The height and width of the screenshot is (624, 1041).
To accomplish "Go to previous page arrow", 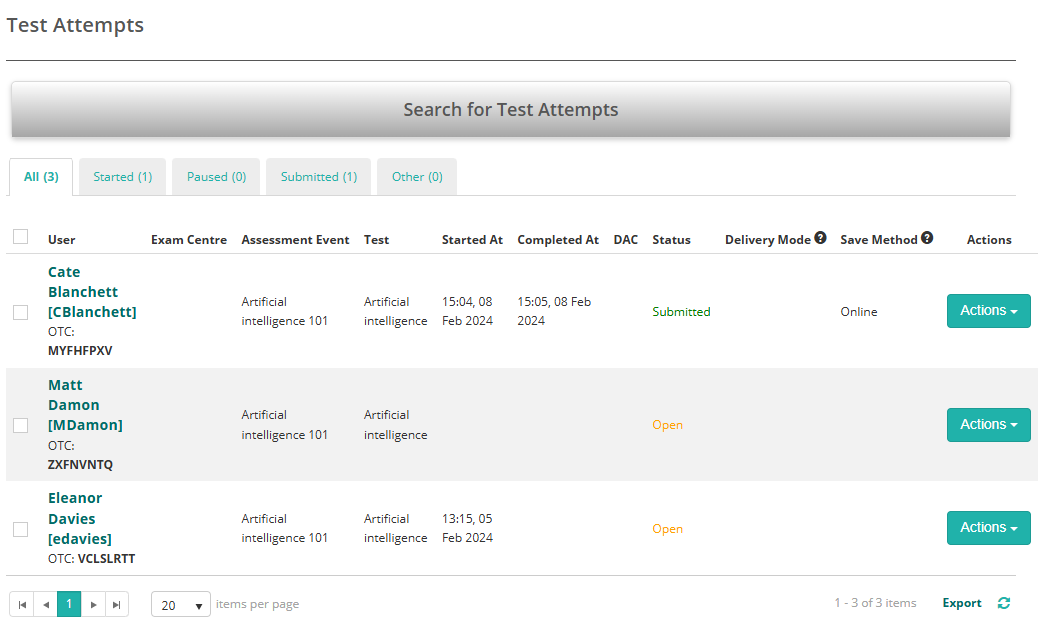I will (45, 604).
